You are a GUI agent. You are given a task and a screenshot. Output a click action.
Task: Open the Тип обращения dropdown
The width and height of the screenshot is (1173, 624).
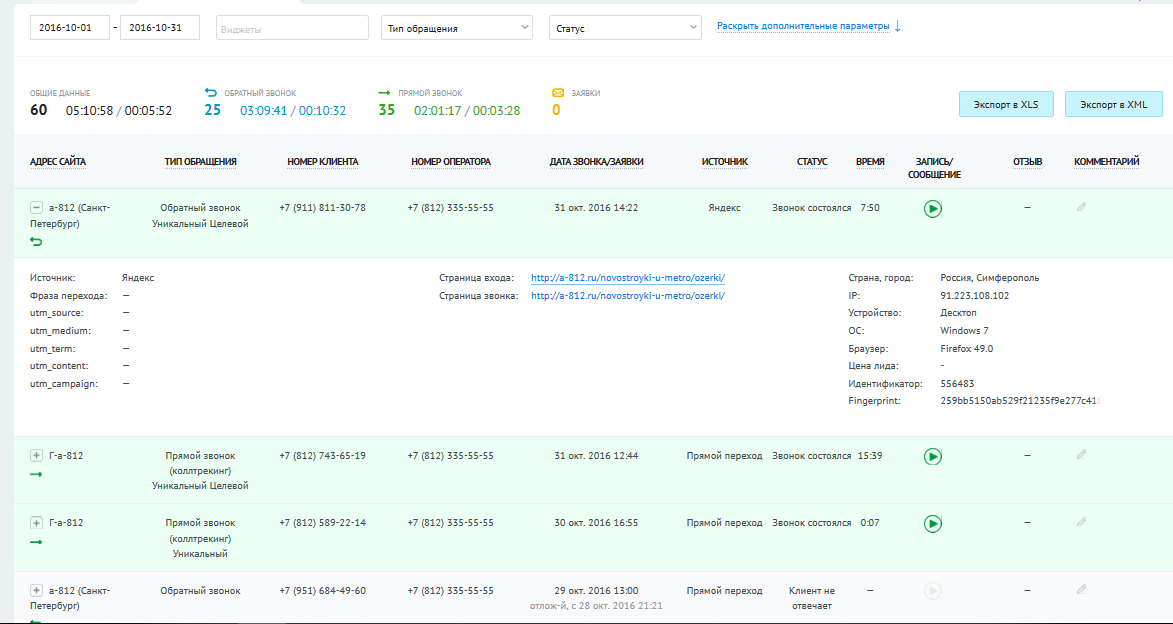(x=457, y=29)
